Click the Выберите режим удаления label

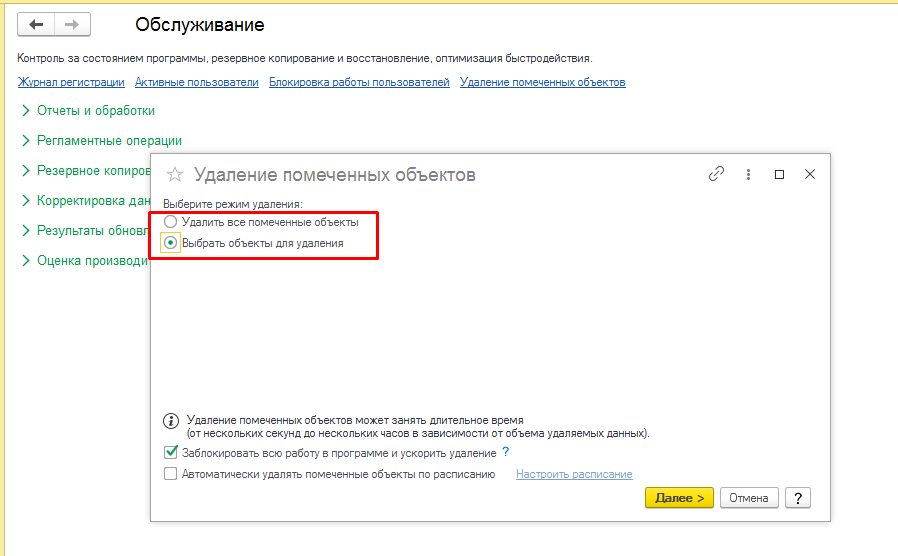point(233,204)
